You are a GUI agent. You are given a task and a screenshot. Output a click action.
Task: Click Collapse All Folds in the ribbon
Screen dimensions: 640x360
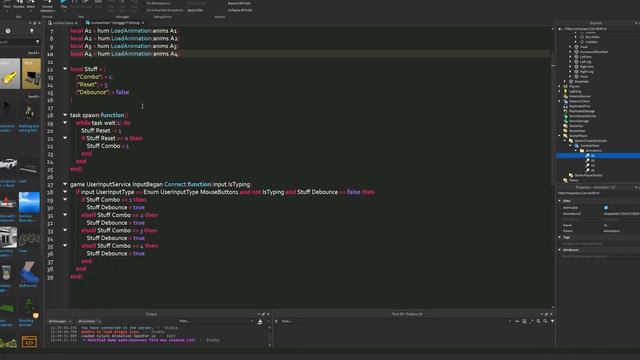(x=240, y=10)
